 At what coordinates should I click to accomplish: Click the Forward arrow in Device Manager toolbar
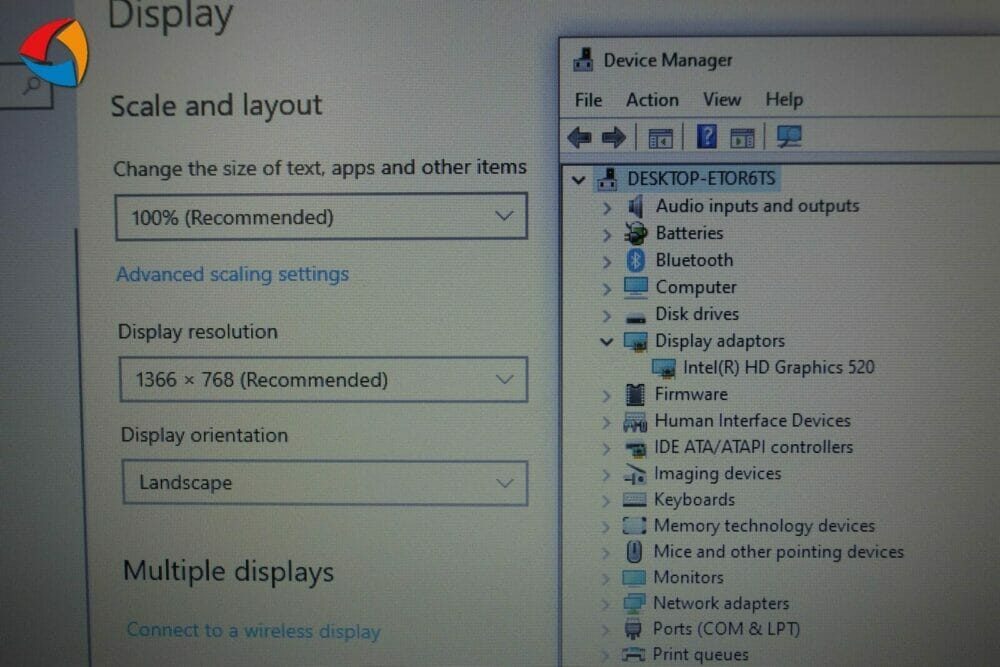click(614, 137)
